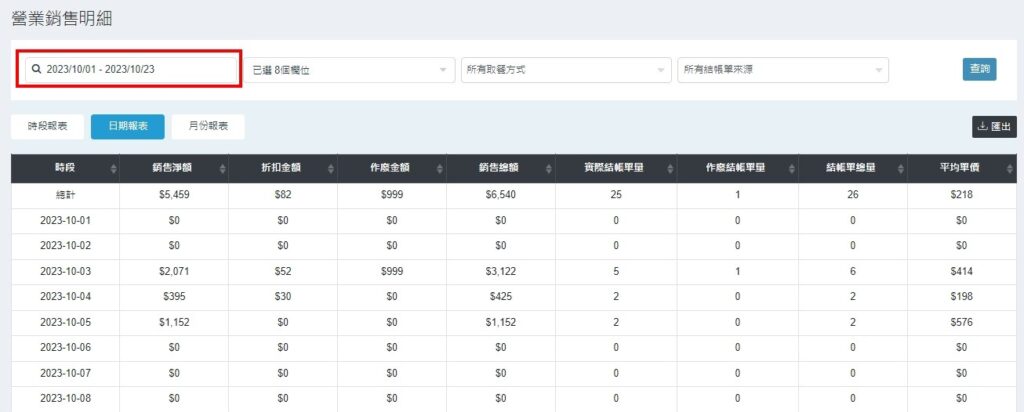Click sort icon on 時段 column
This screenshot has height=412, width=1024.
click(112, 169)
